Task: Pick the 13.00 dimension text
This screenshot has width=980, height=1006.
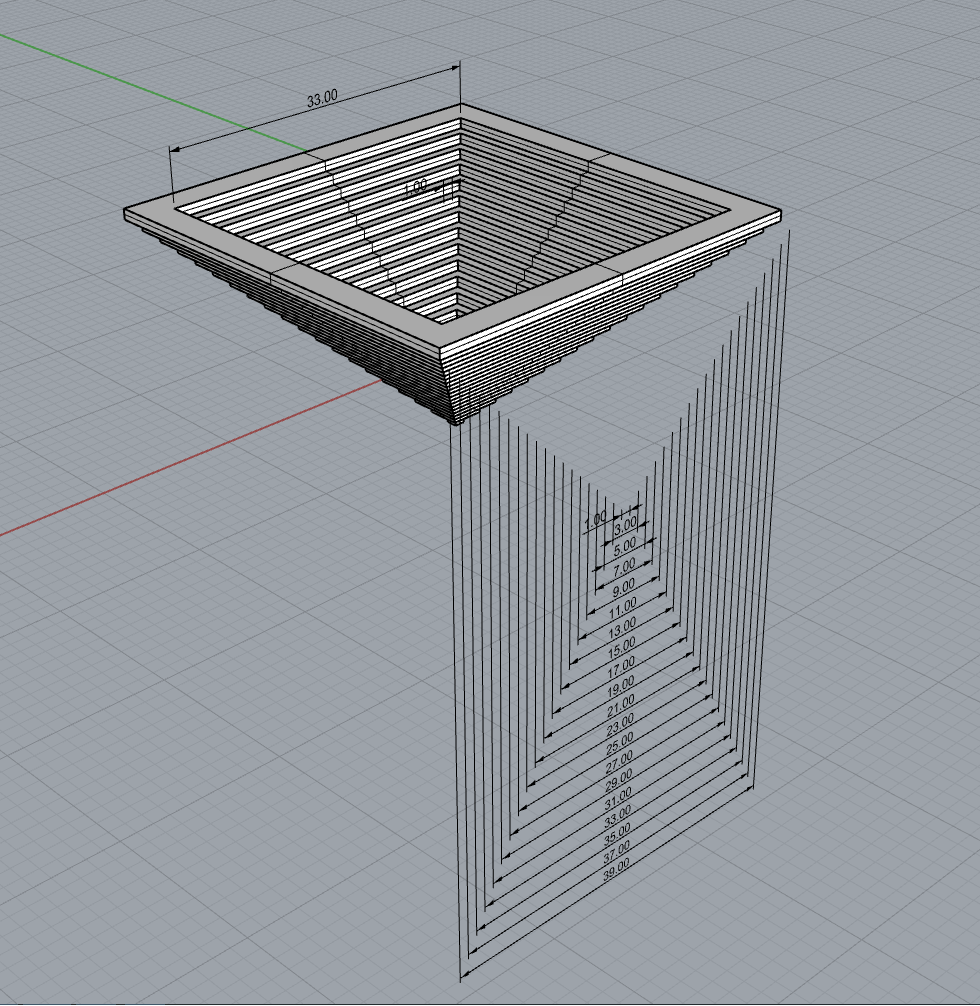Action: click(622, 628)
